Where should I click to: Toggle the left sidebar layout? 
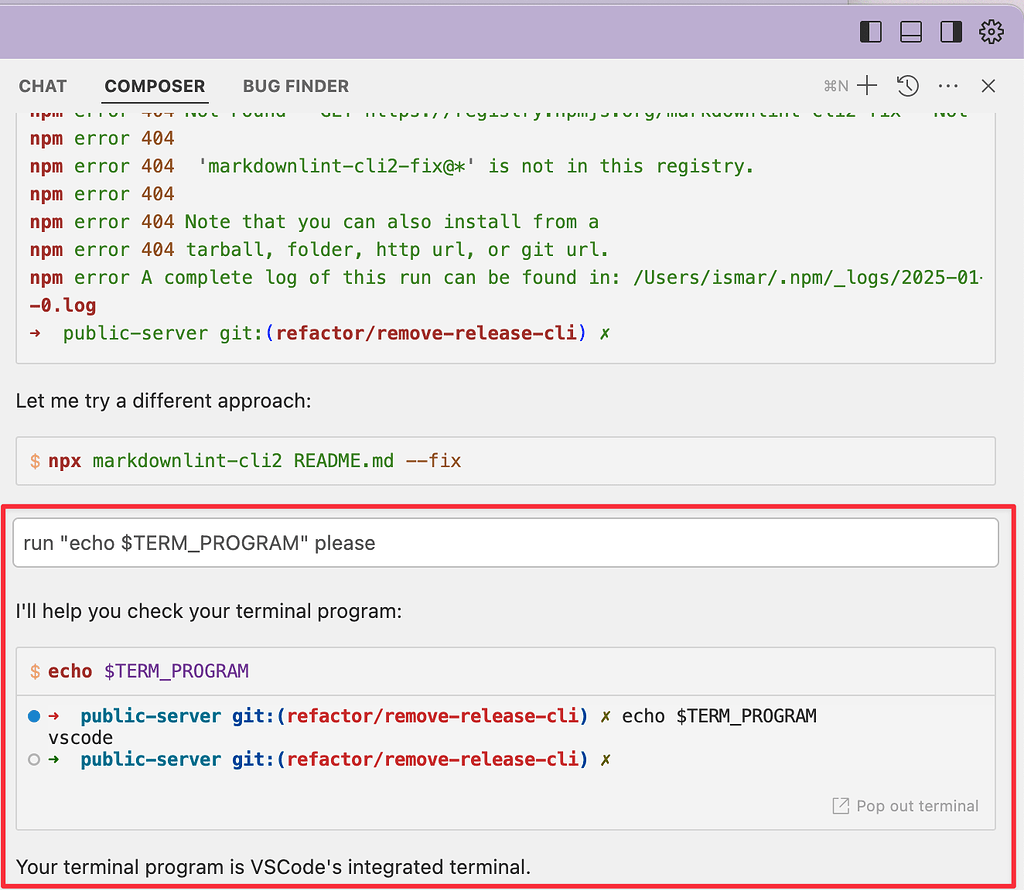(x=870, y=31)
